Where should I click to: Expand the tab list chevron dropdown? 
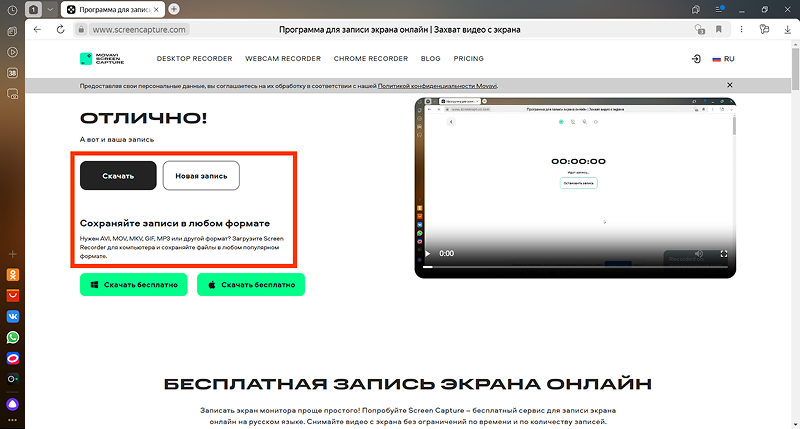pos(50,9)
